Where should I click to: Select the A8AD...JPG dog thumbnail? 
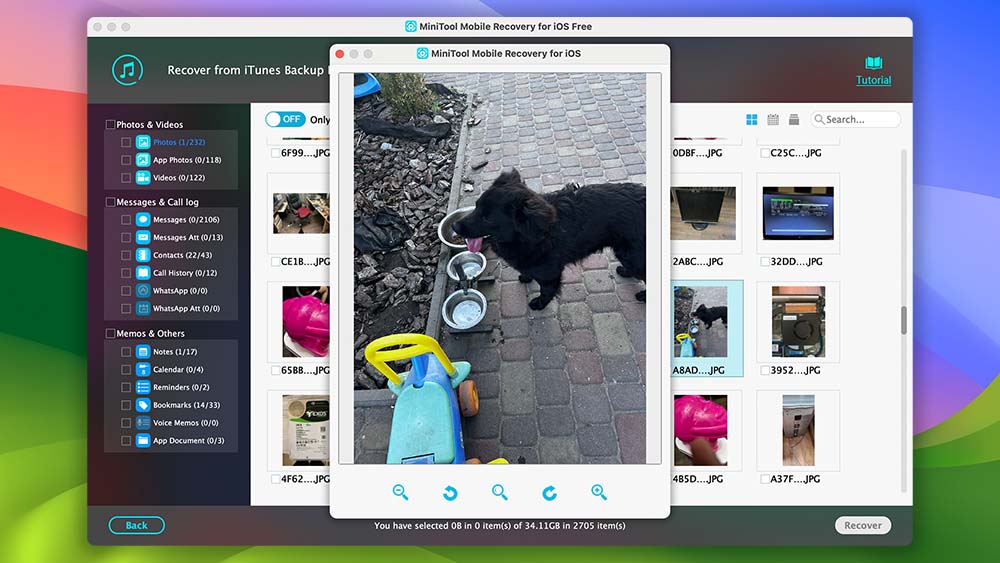pos(700,321)
